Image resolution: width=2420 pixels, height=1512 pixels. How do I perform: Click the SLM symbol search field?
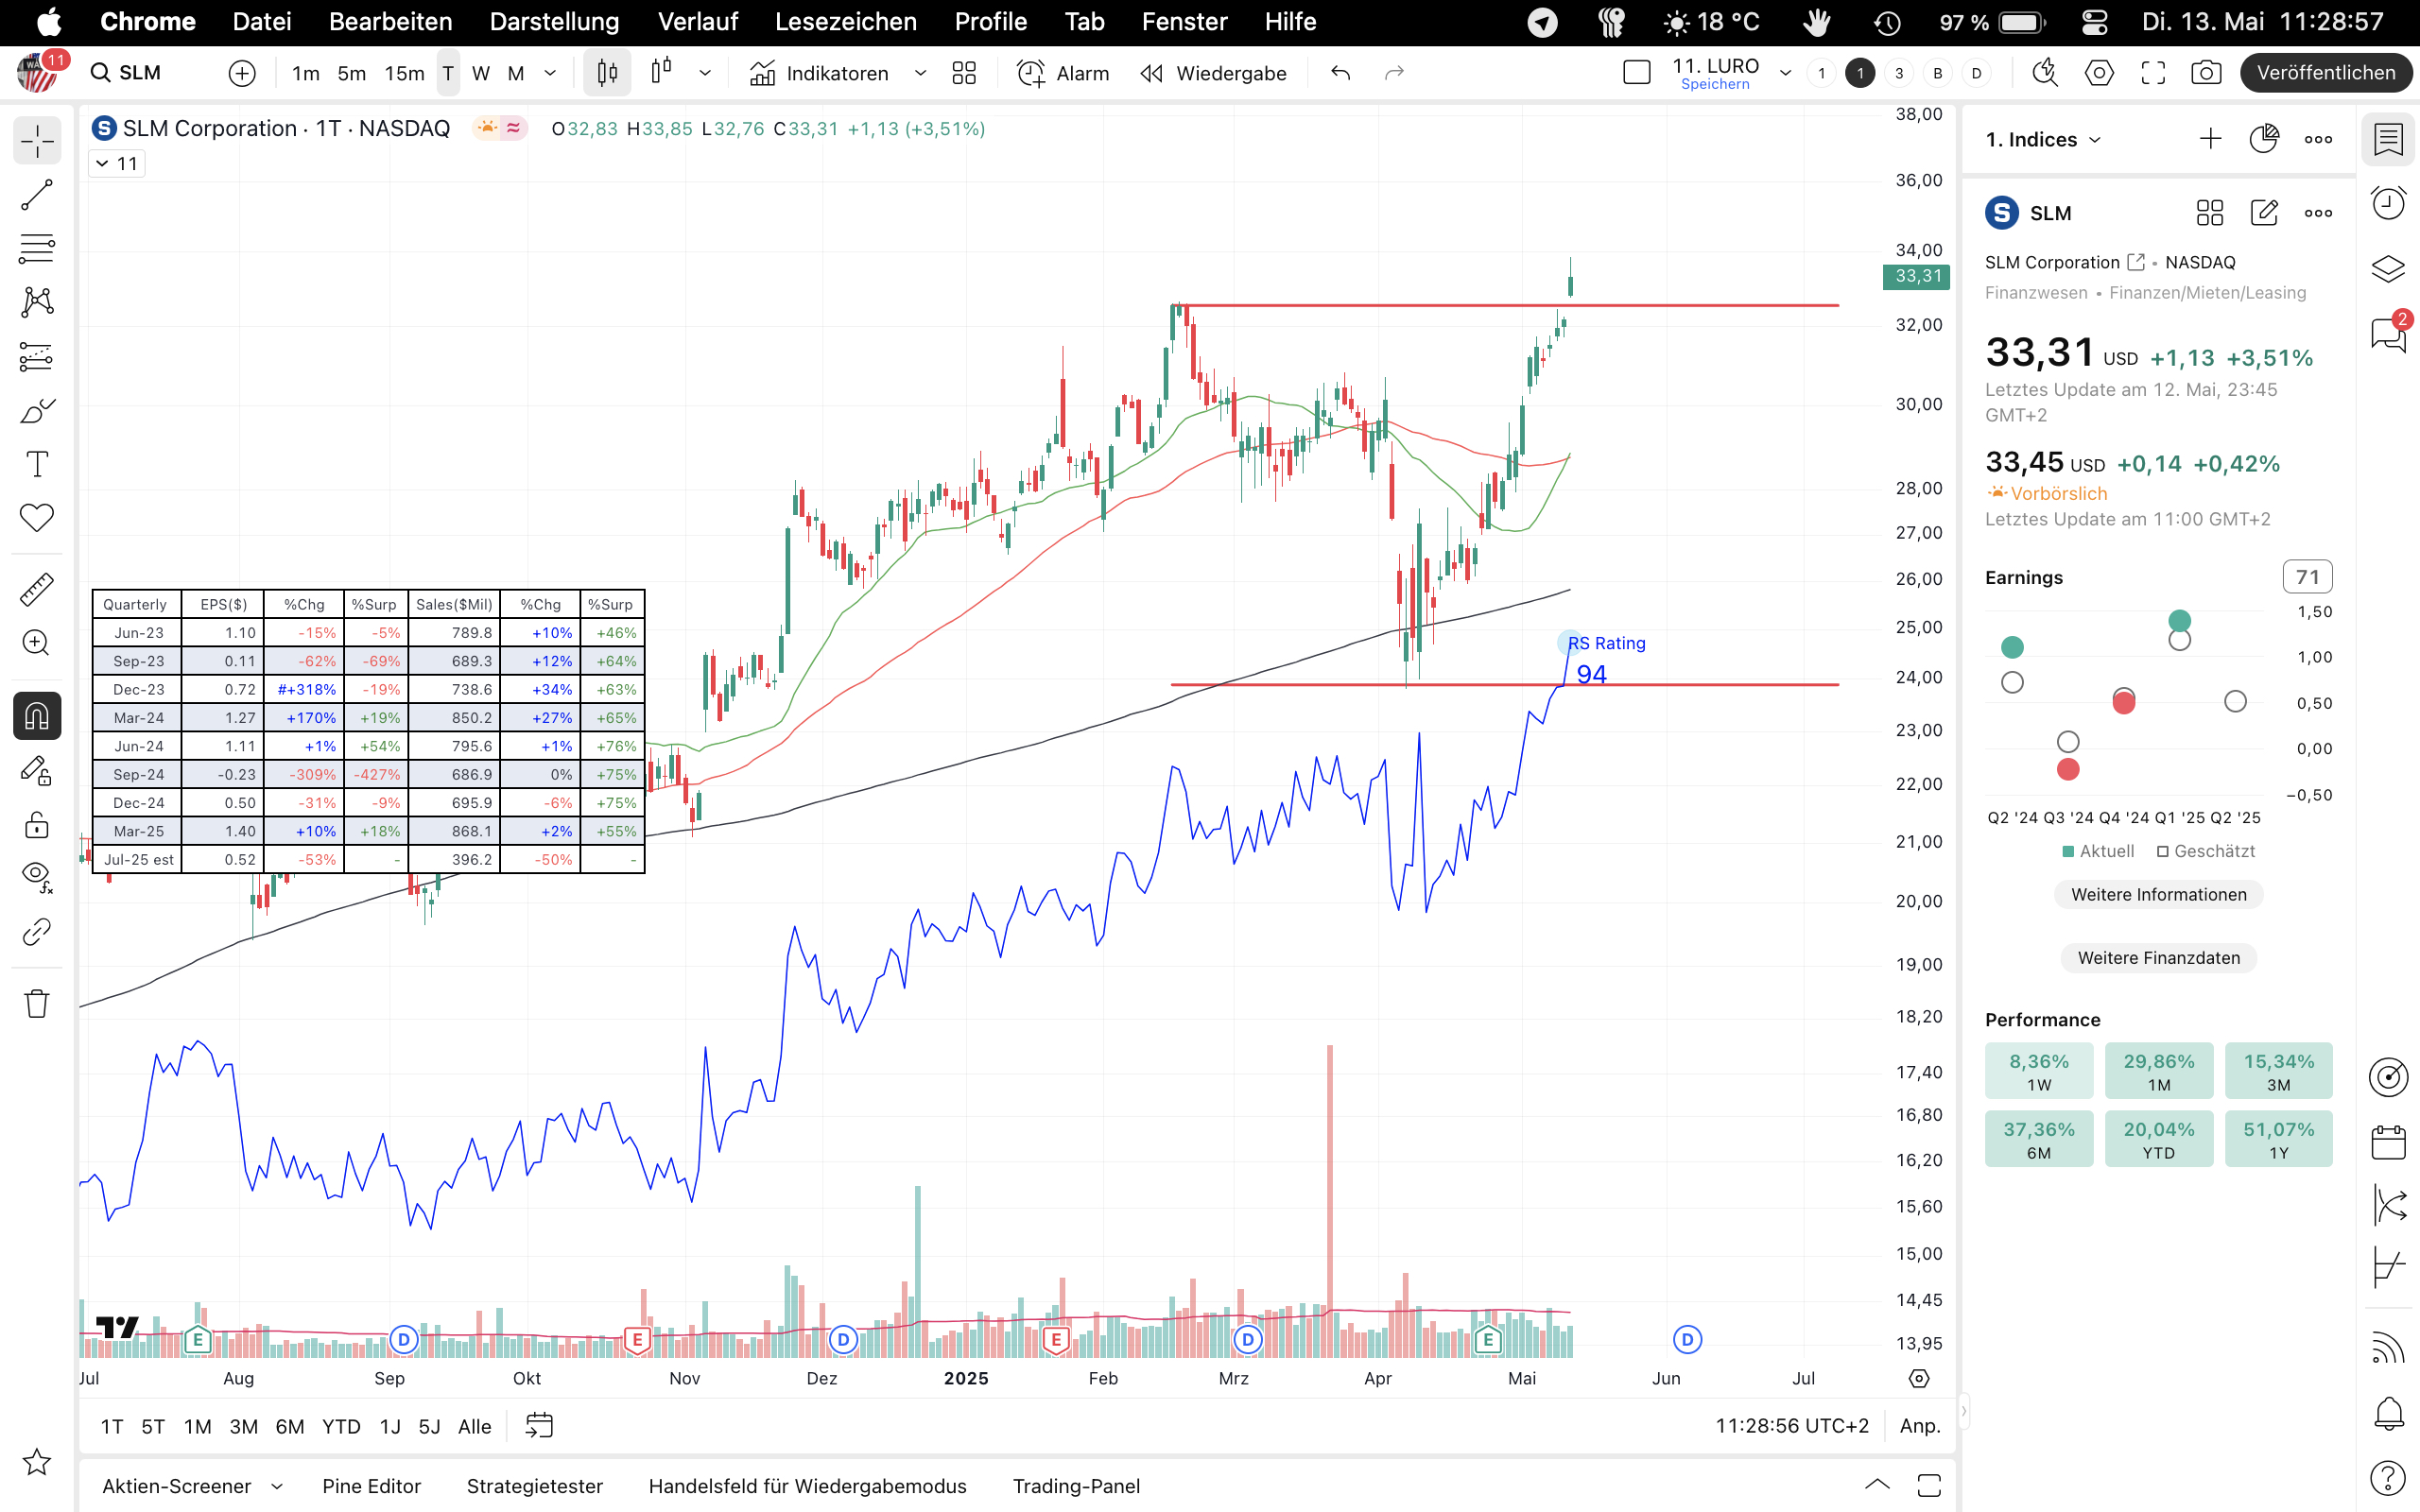(140, 73)
